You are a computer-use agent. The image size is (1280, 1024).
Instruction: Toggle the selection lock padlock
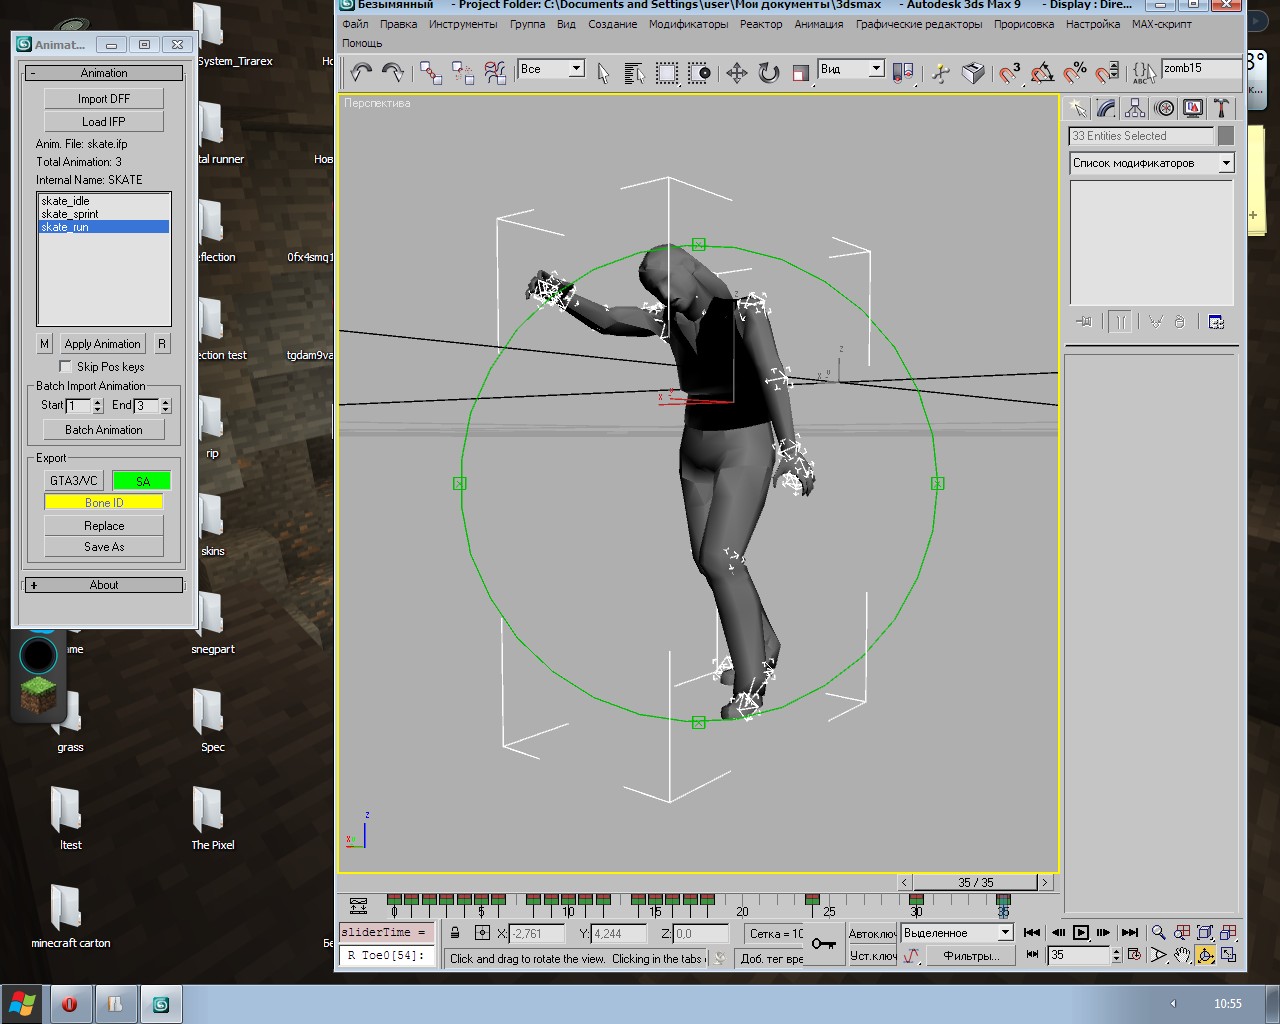tap(455, 933)
